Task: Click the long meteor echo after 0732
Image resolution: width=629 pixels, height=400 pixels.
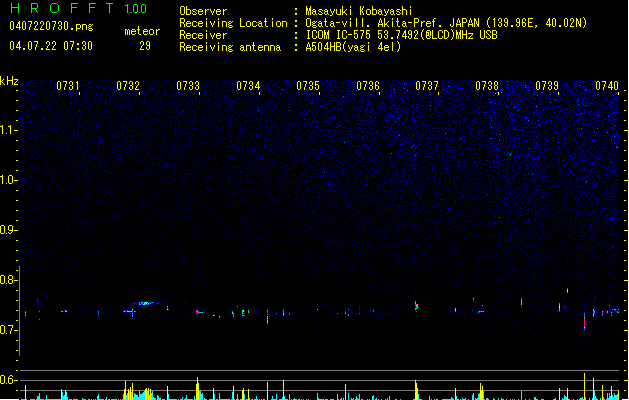Action: [144, 303]
